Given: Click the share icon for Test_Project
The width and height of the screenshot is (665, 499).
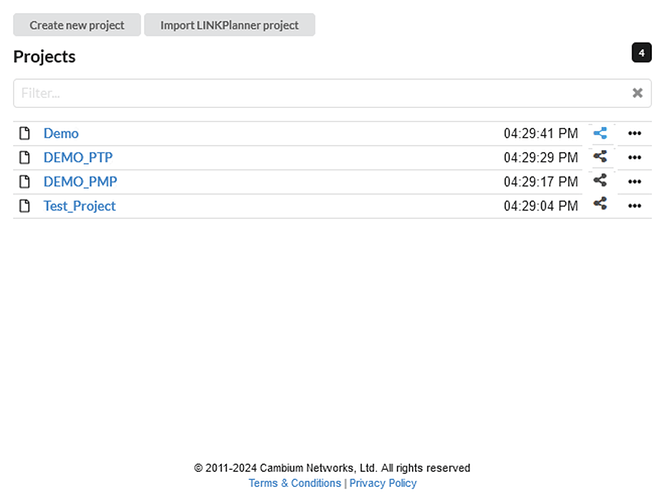Looking at the screenshot, I should click(600, 205).
